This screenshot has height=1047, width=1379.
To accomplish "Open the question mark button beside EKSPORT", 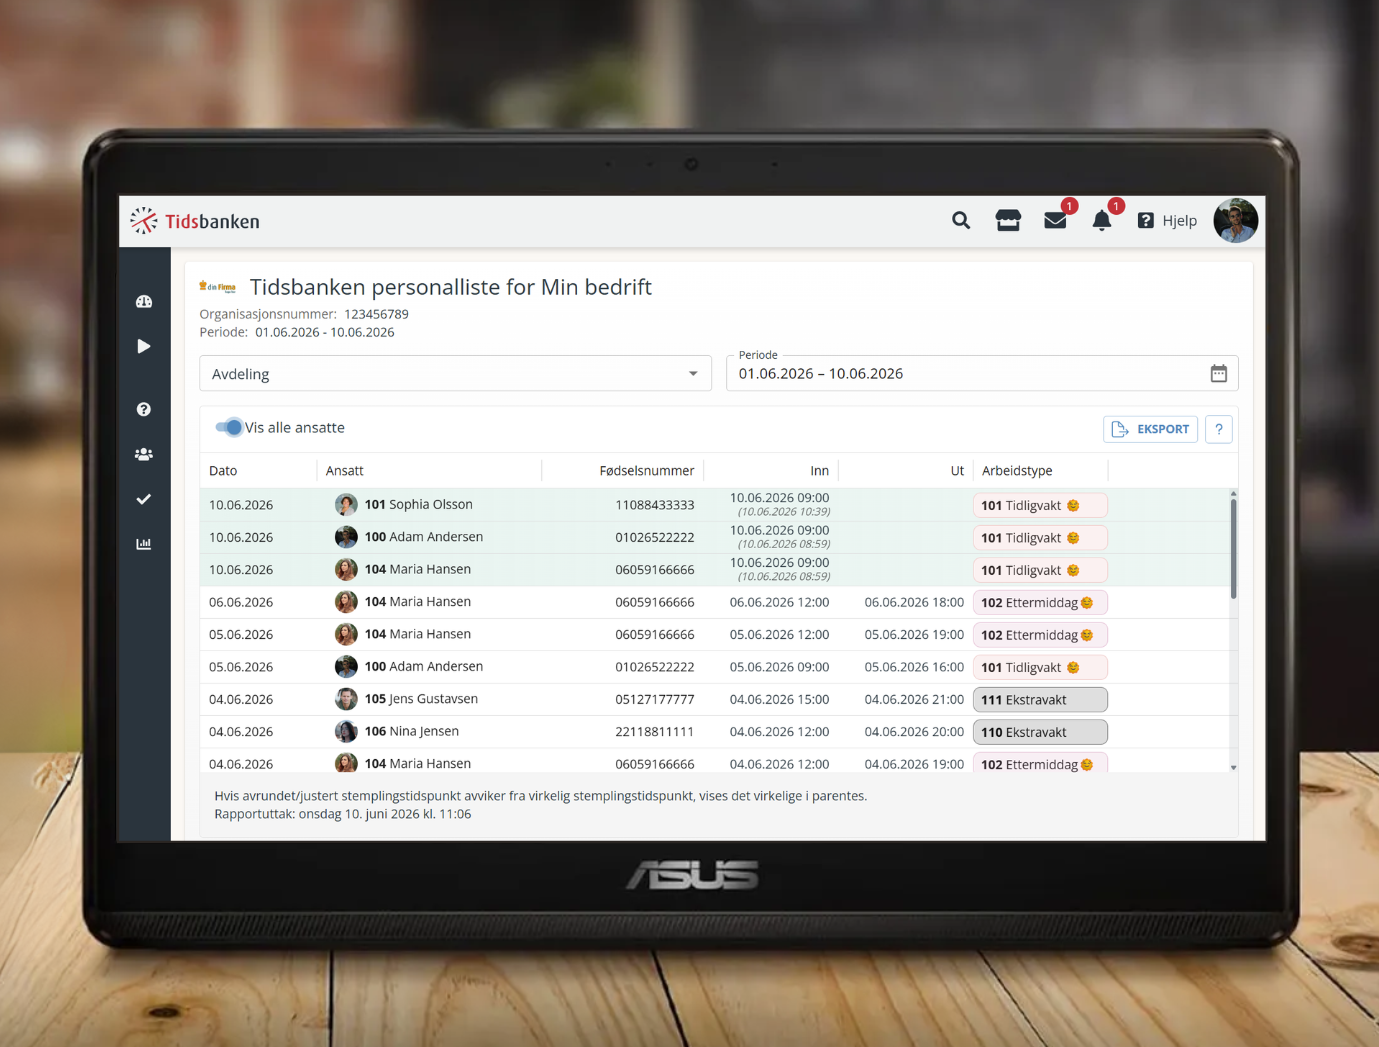I will click(x=1218, y=429).
